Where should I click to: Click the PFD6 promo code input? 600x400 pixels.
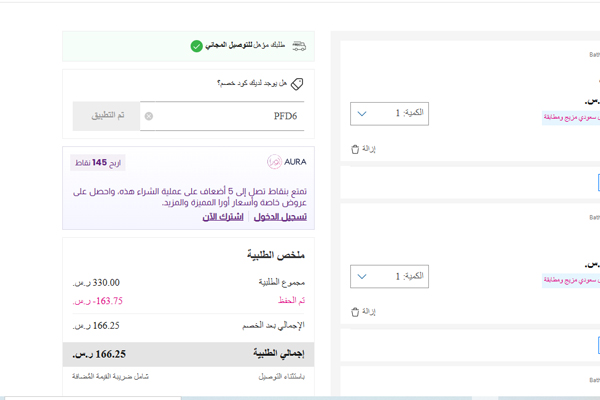[222, 116]
